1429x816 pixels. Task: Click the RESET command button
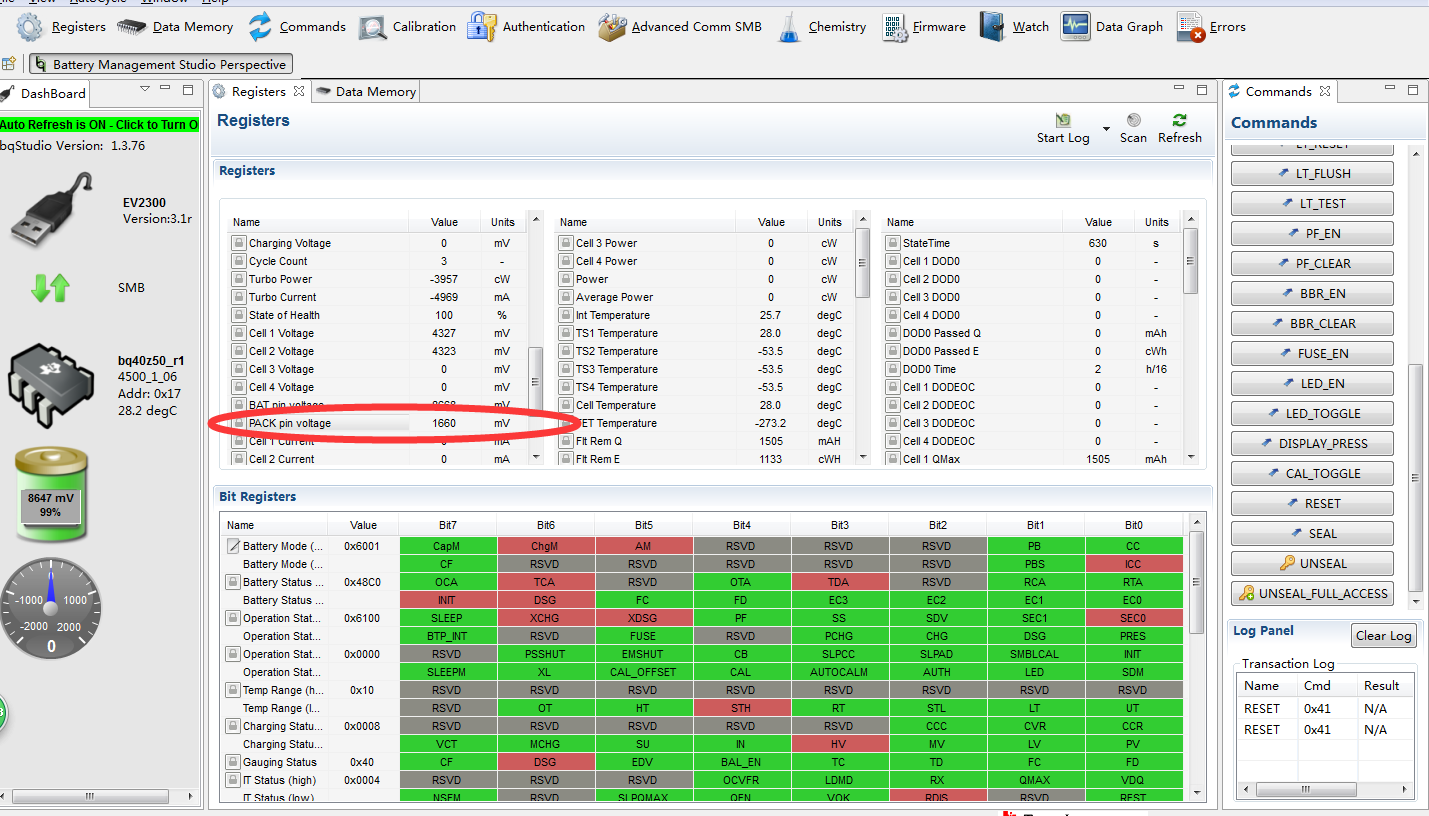(1312, 504)
